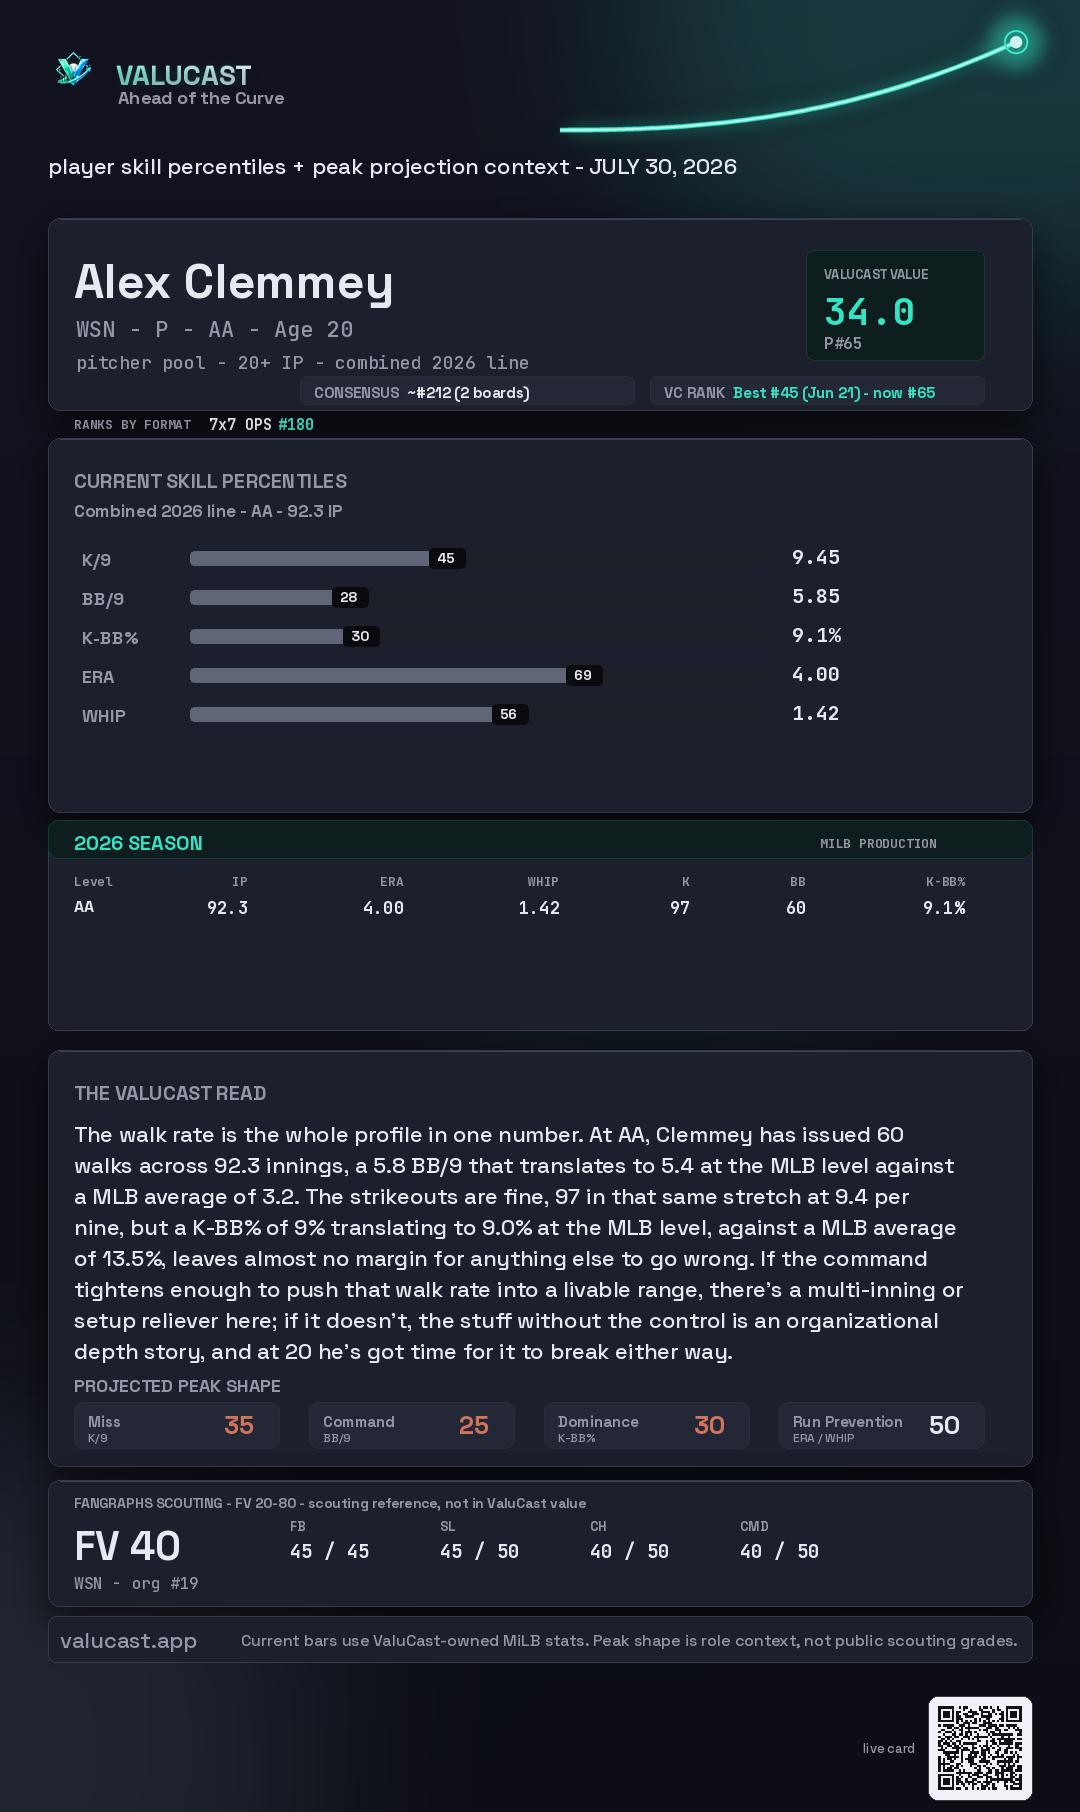Select the VC Rank Best #45 pill
1080x1812 pixels.
click(817, 392)
